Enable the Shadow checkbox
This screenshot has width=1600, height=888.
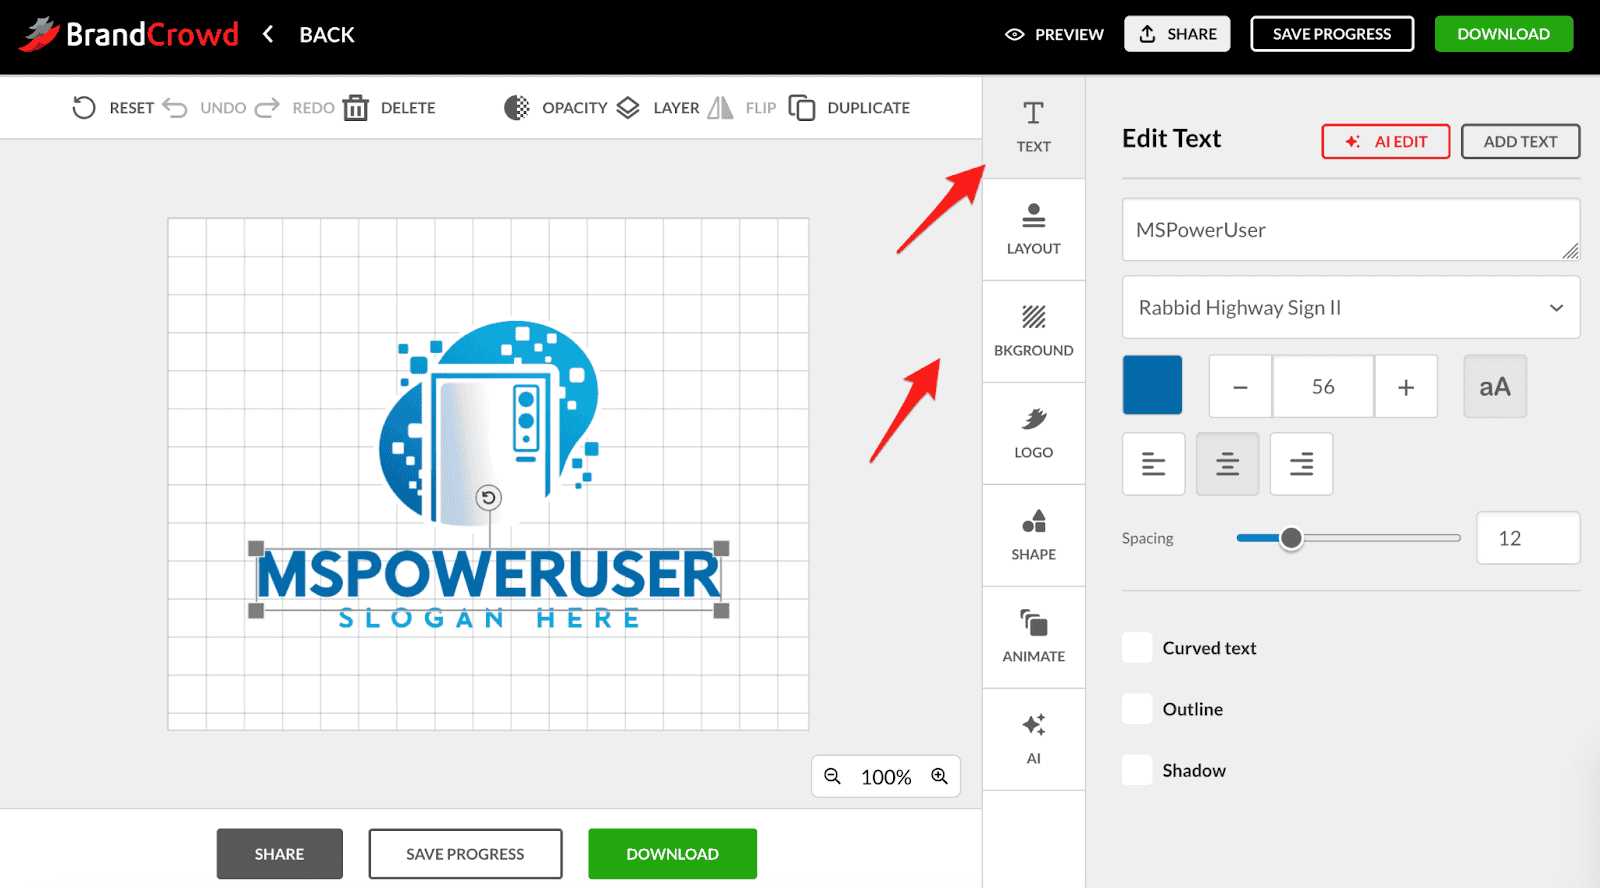click(x=1137, y=770)
